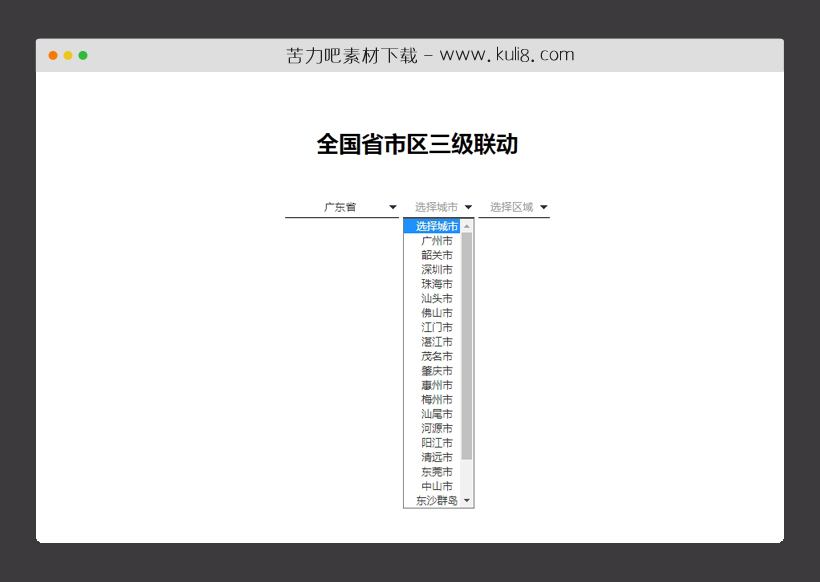Click the scrollbar up arrow

(468, 226)
